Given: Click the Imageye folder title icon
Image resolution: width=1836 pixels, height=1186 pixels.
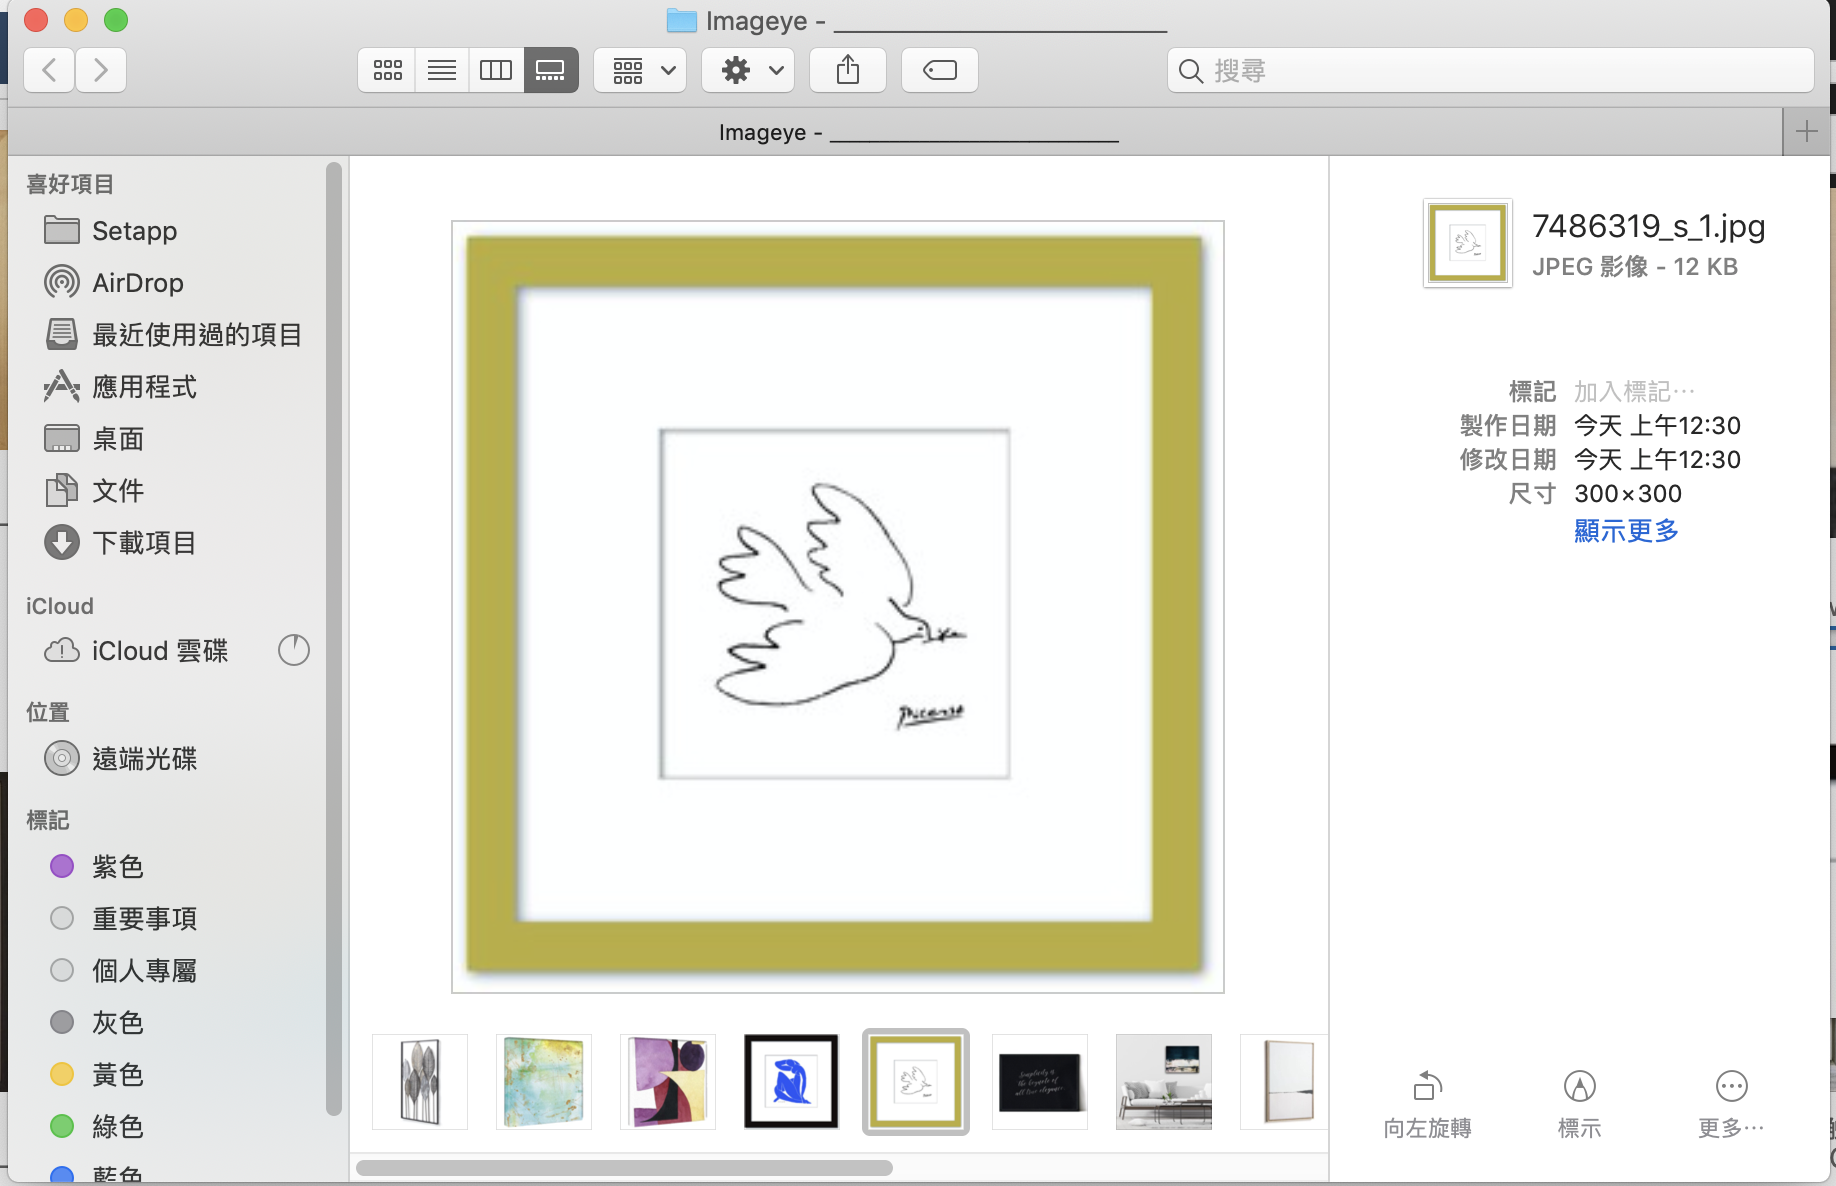Looking at the screenshot, I should pos(681,20).
